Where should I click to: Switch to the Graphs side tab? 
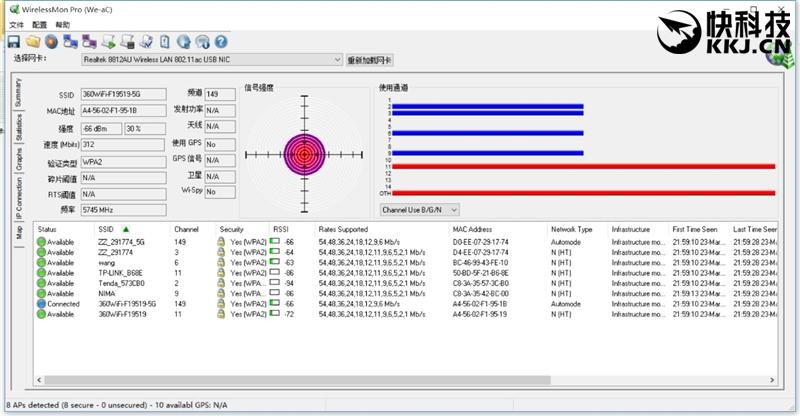coord(18,159)
